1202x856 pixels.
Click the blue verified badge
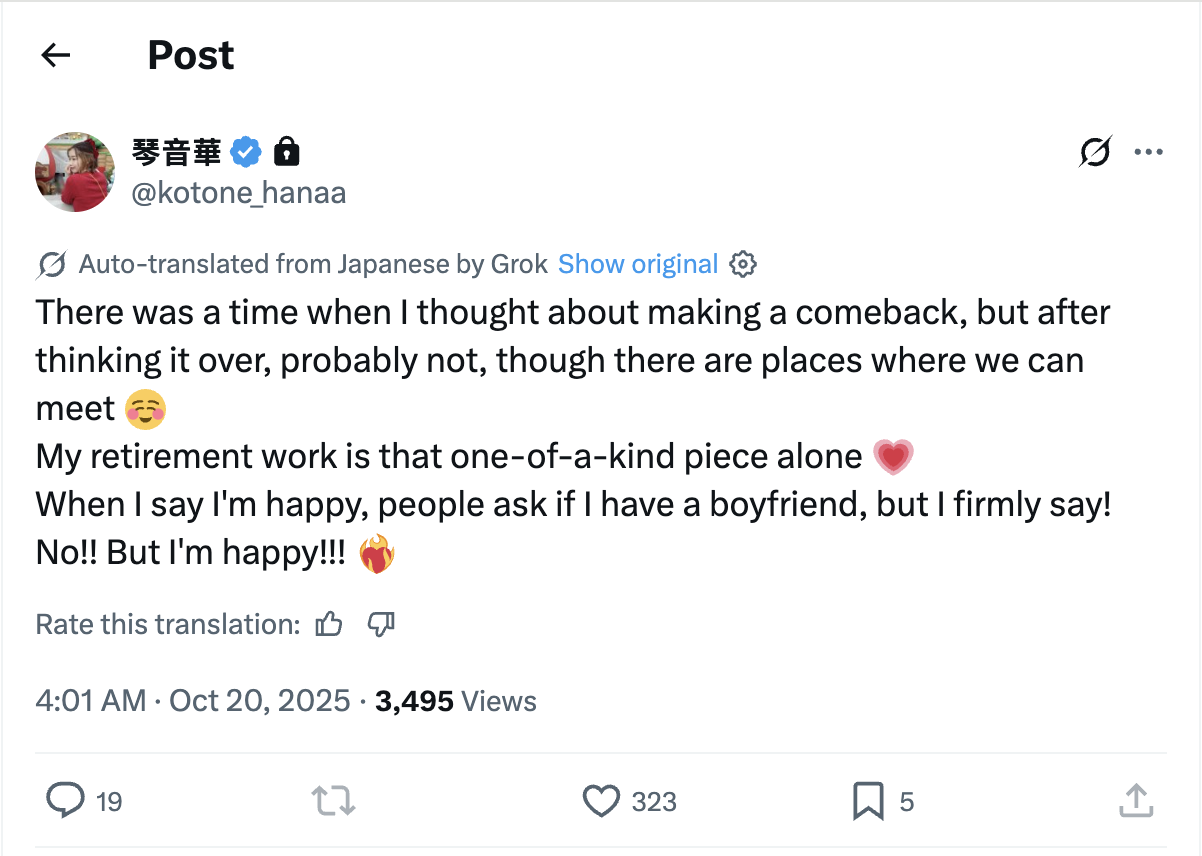click(247, 152)
